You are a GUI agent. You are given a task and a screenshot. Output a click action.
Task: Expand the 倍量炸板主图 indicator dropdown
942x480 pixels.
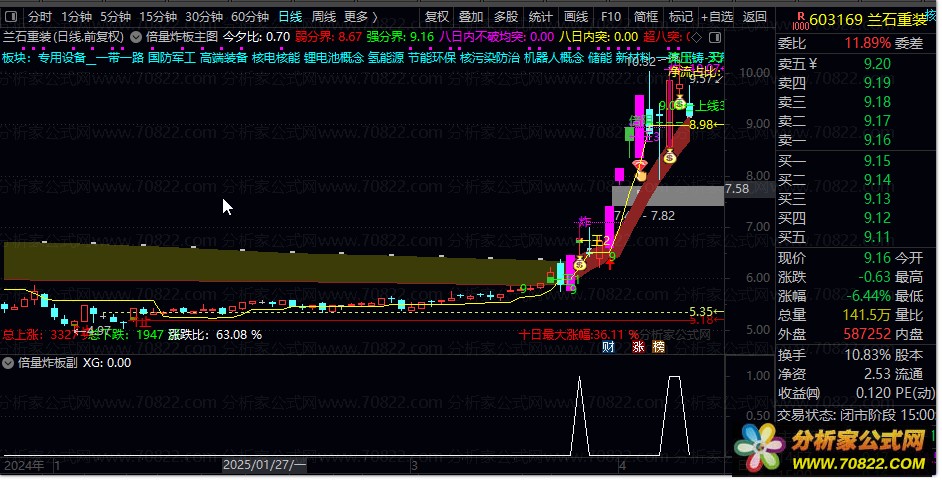point(136,37)
